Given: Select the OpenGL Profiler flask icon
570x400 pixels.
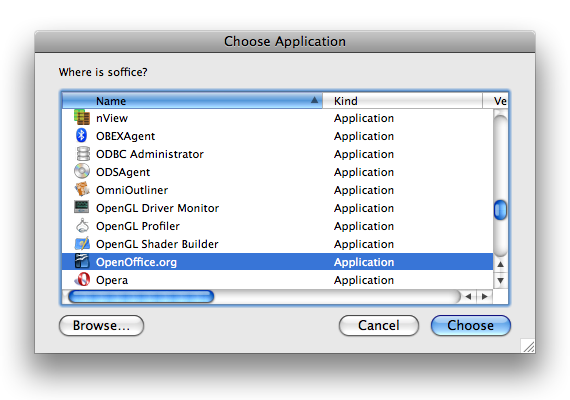Looking at the screenshot, I should pyautogui.click(x=82, y=225).
